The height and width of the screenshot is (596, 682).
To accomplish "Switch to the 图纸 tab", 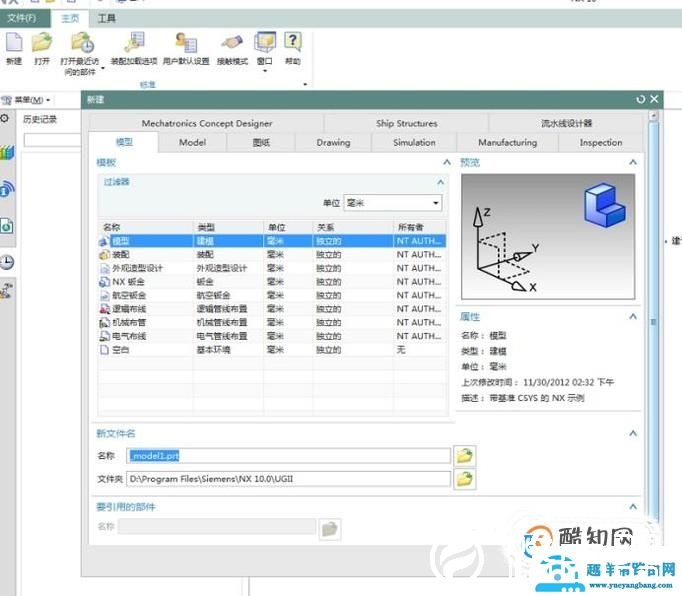I will [261, 143].
